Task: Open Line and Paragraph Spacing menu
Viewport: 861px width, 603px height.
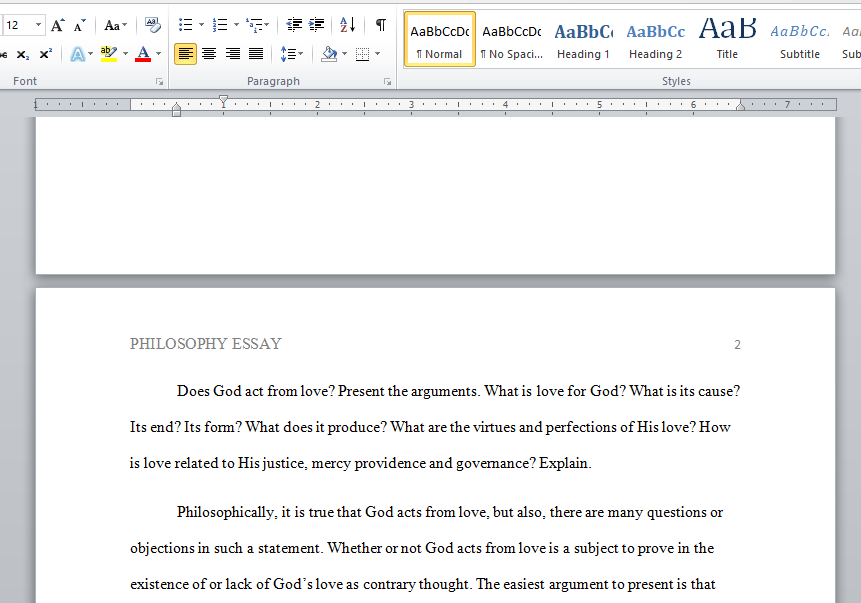Action: 292,54
